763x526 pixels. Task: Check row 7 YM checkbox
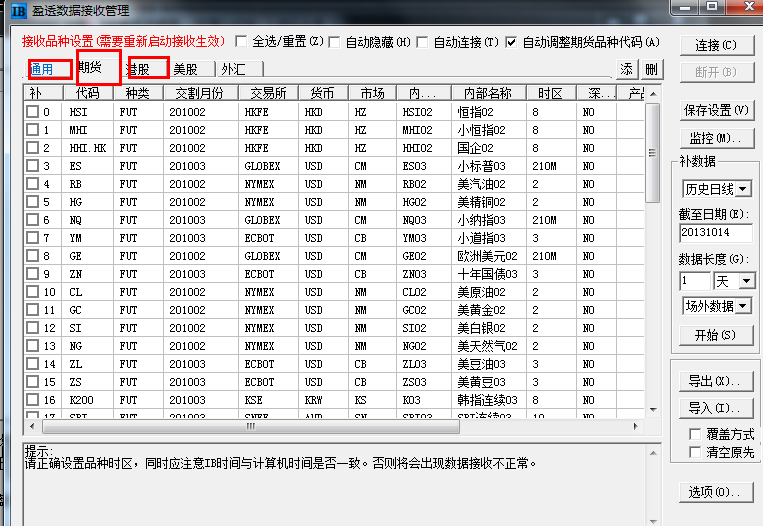pyautogui.click(x=33, y=238)
